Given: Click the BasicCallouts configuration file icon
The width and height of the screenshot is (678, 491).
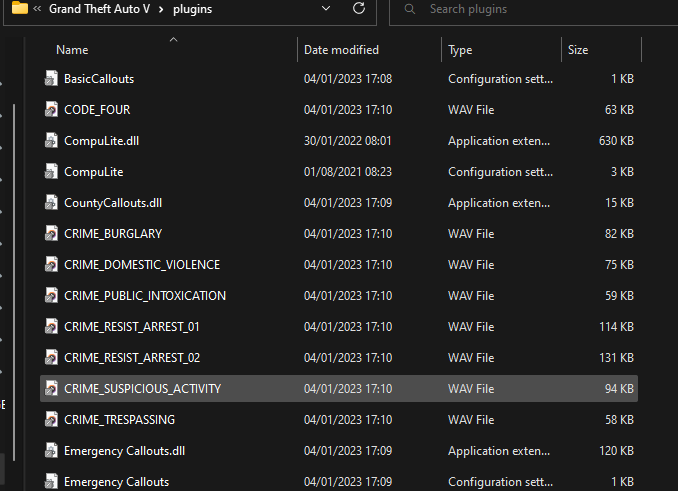Looking at the screenshot, I should (x=52, y=79).
